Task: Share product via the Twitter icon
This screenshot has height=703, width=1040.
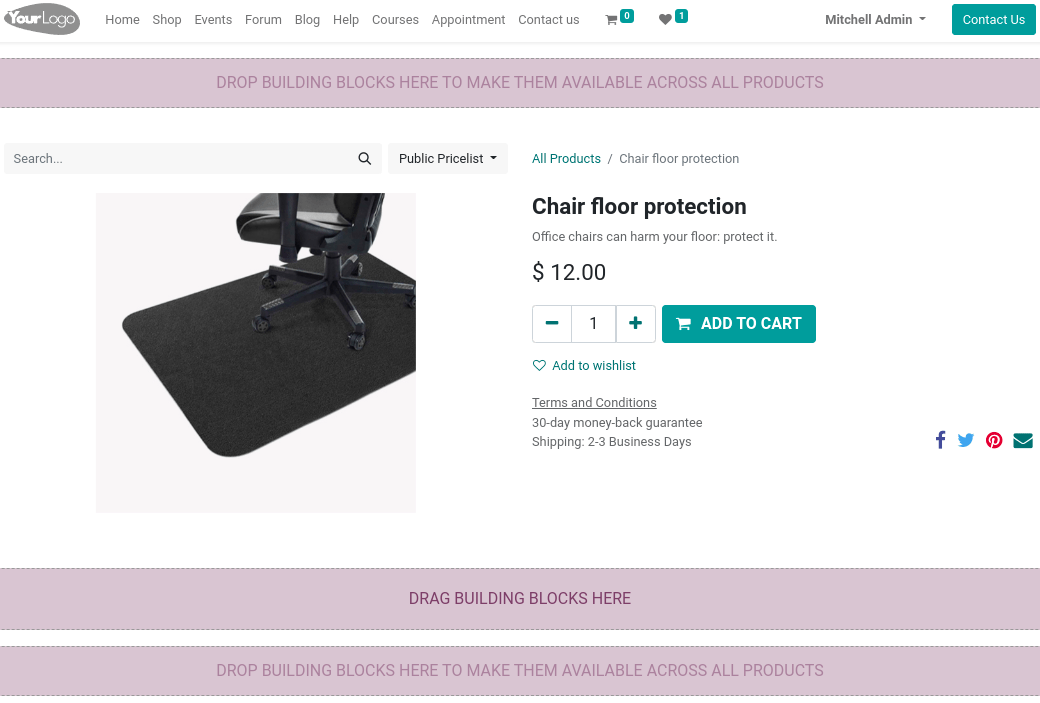Action: point(966,440)
